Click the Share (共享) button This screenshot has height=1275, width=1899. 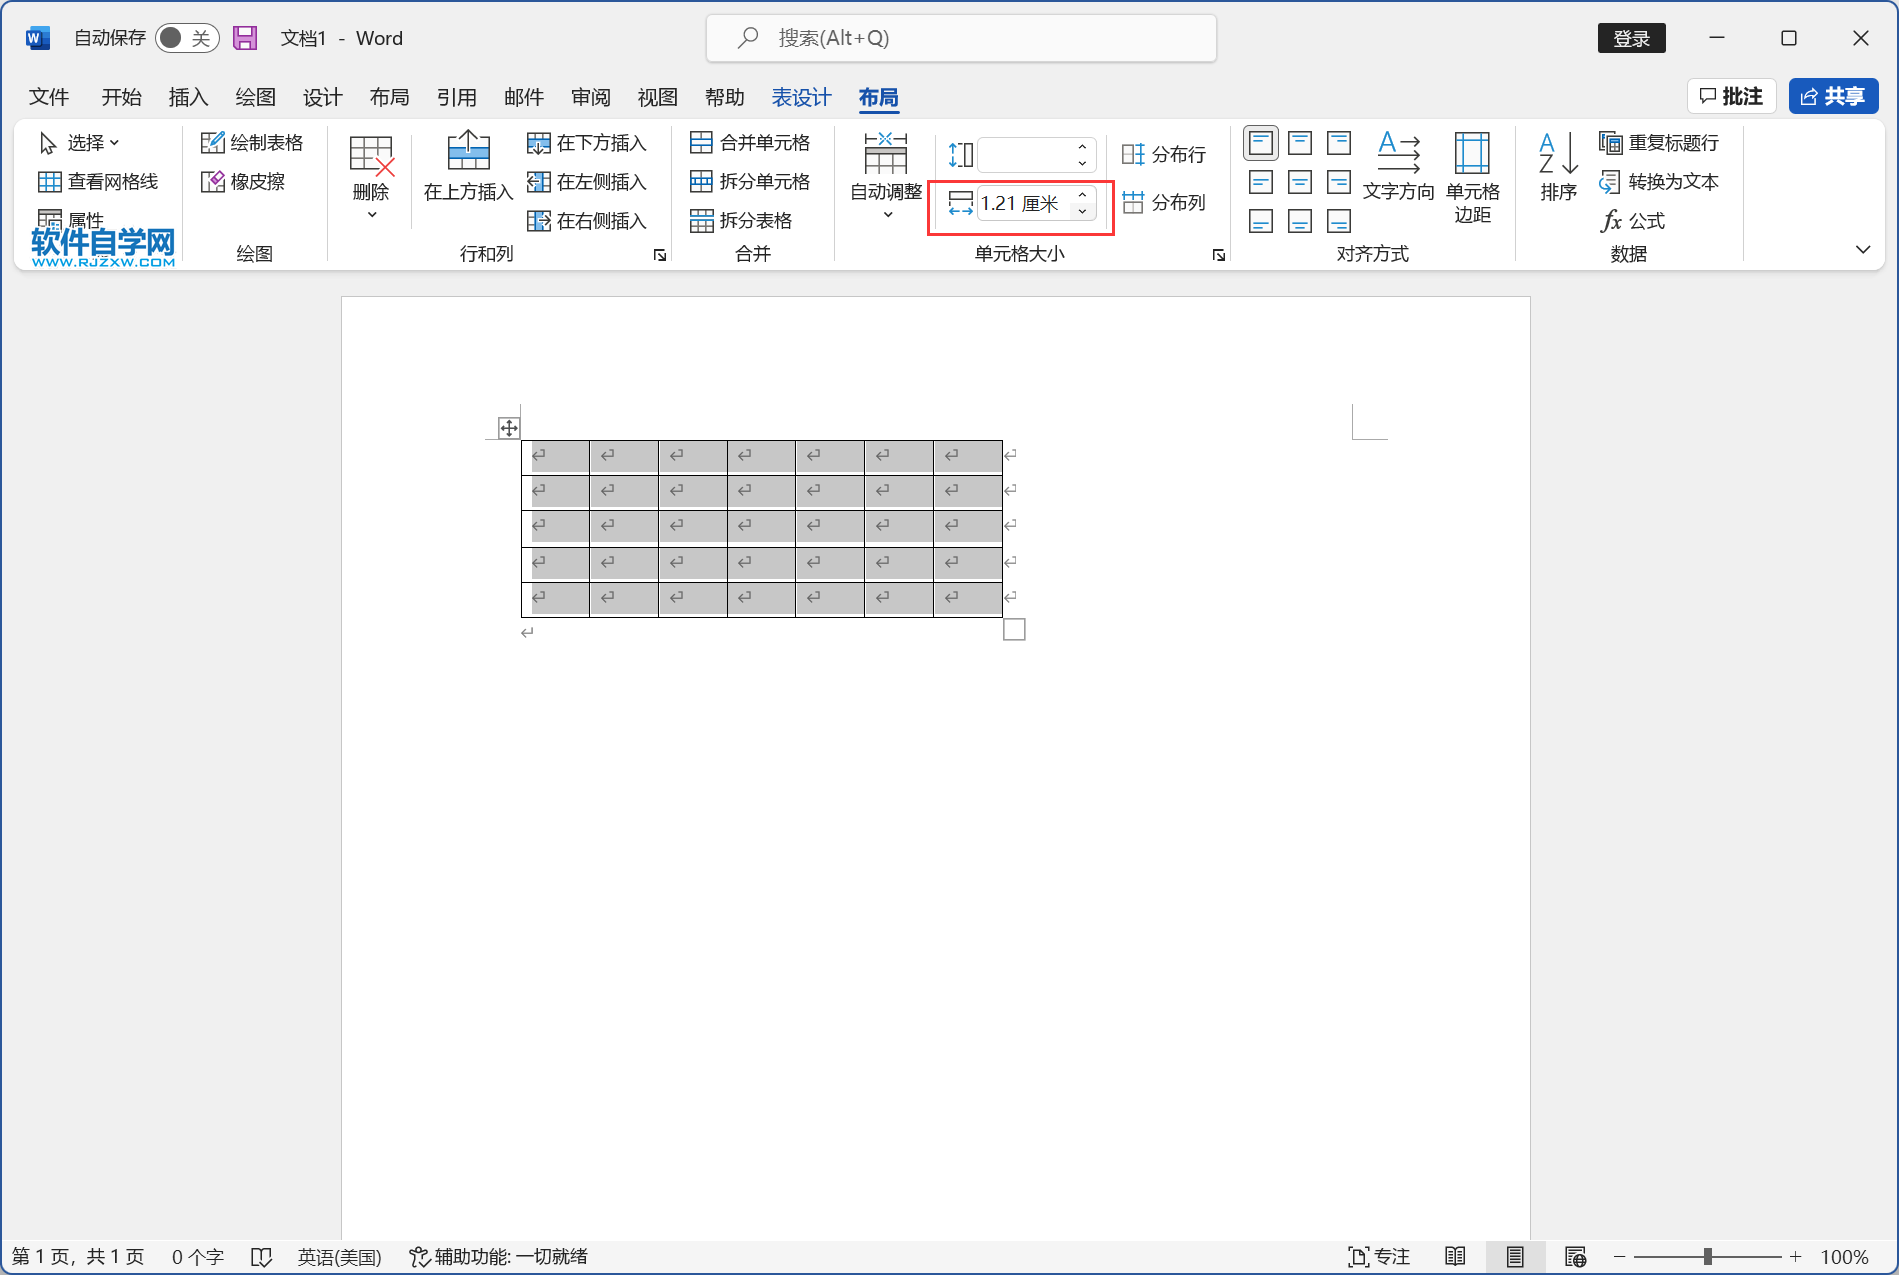(x=1833, y=96)
